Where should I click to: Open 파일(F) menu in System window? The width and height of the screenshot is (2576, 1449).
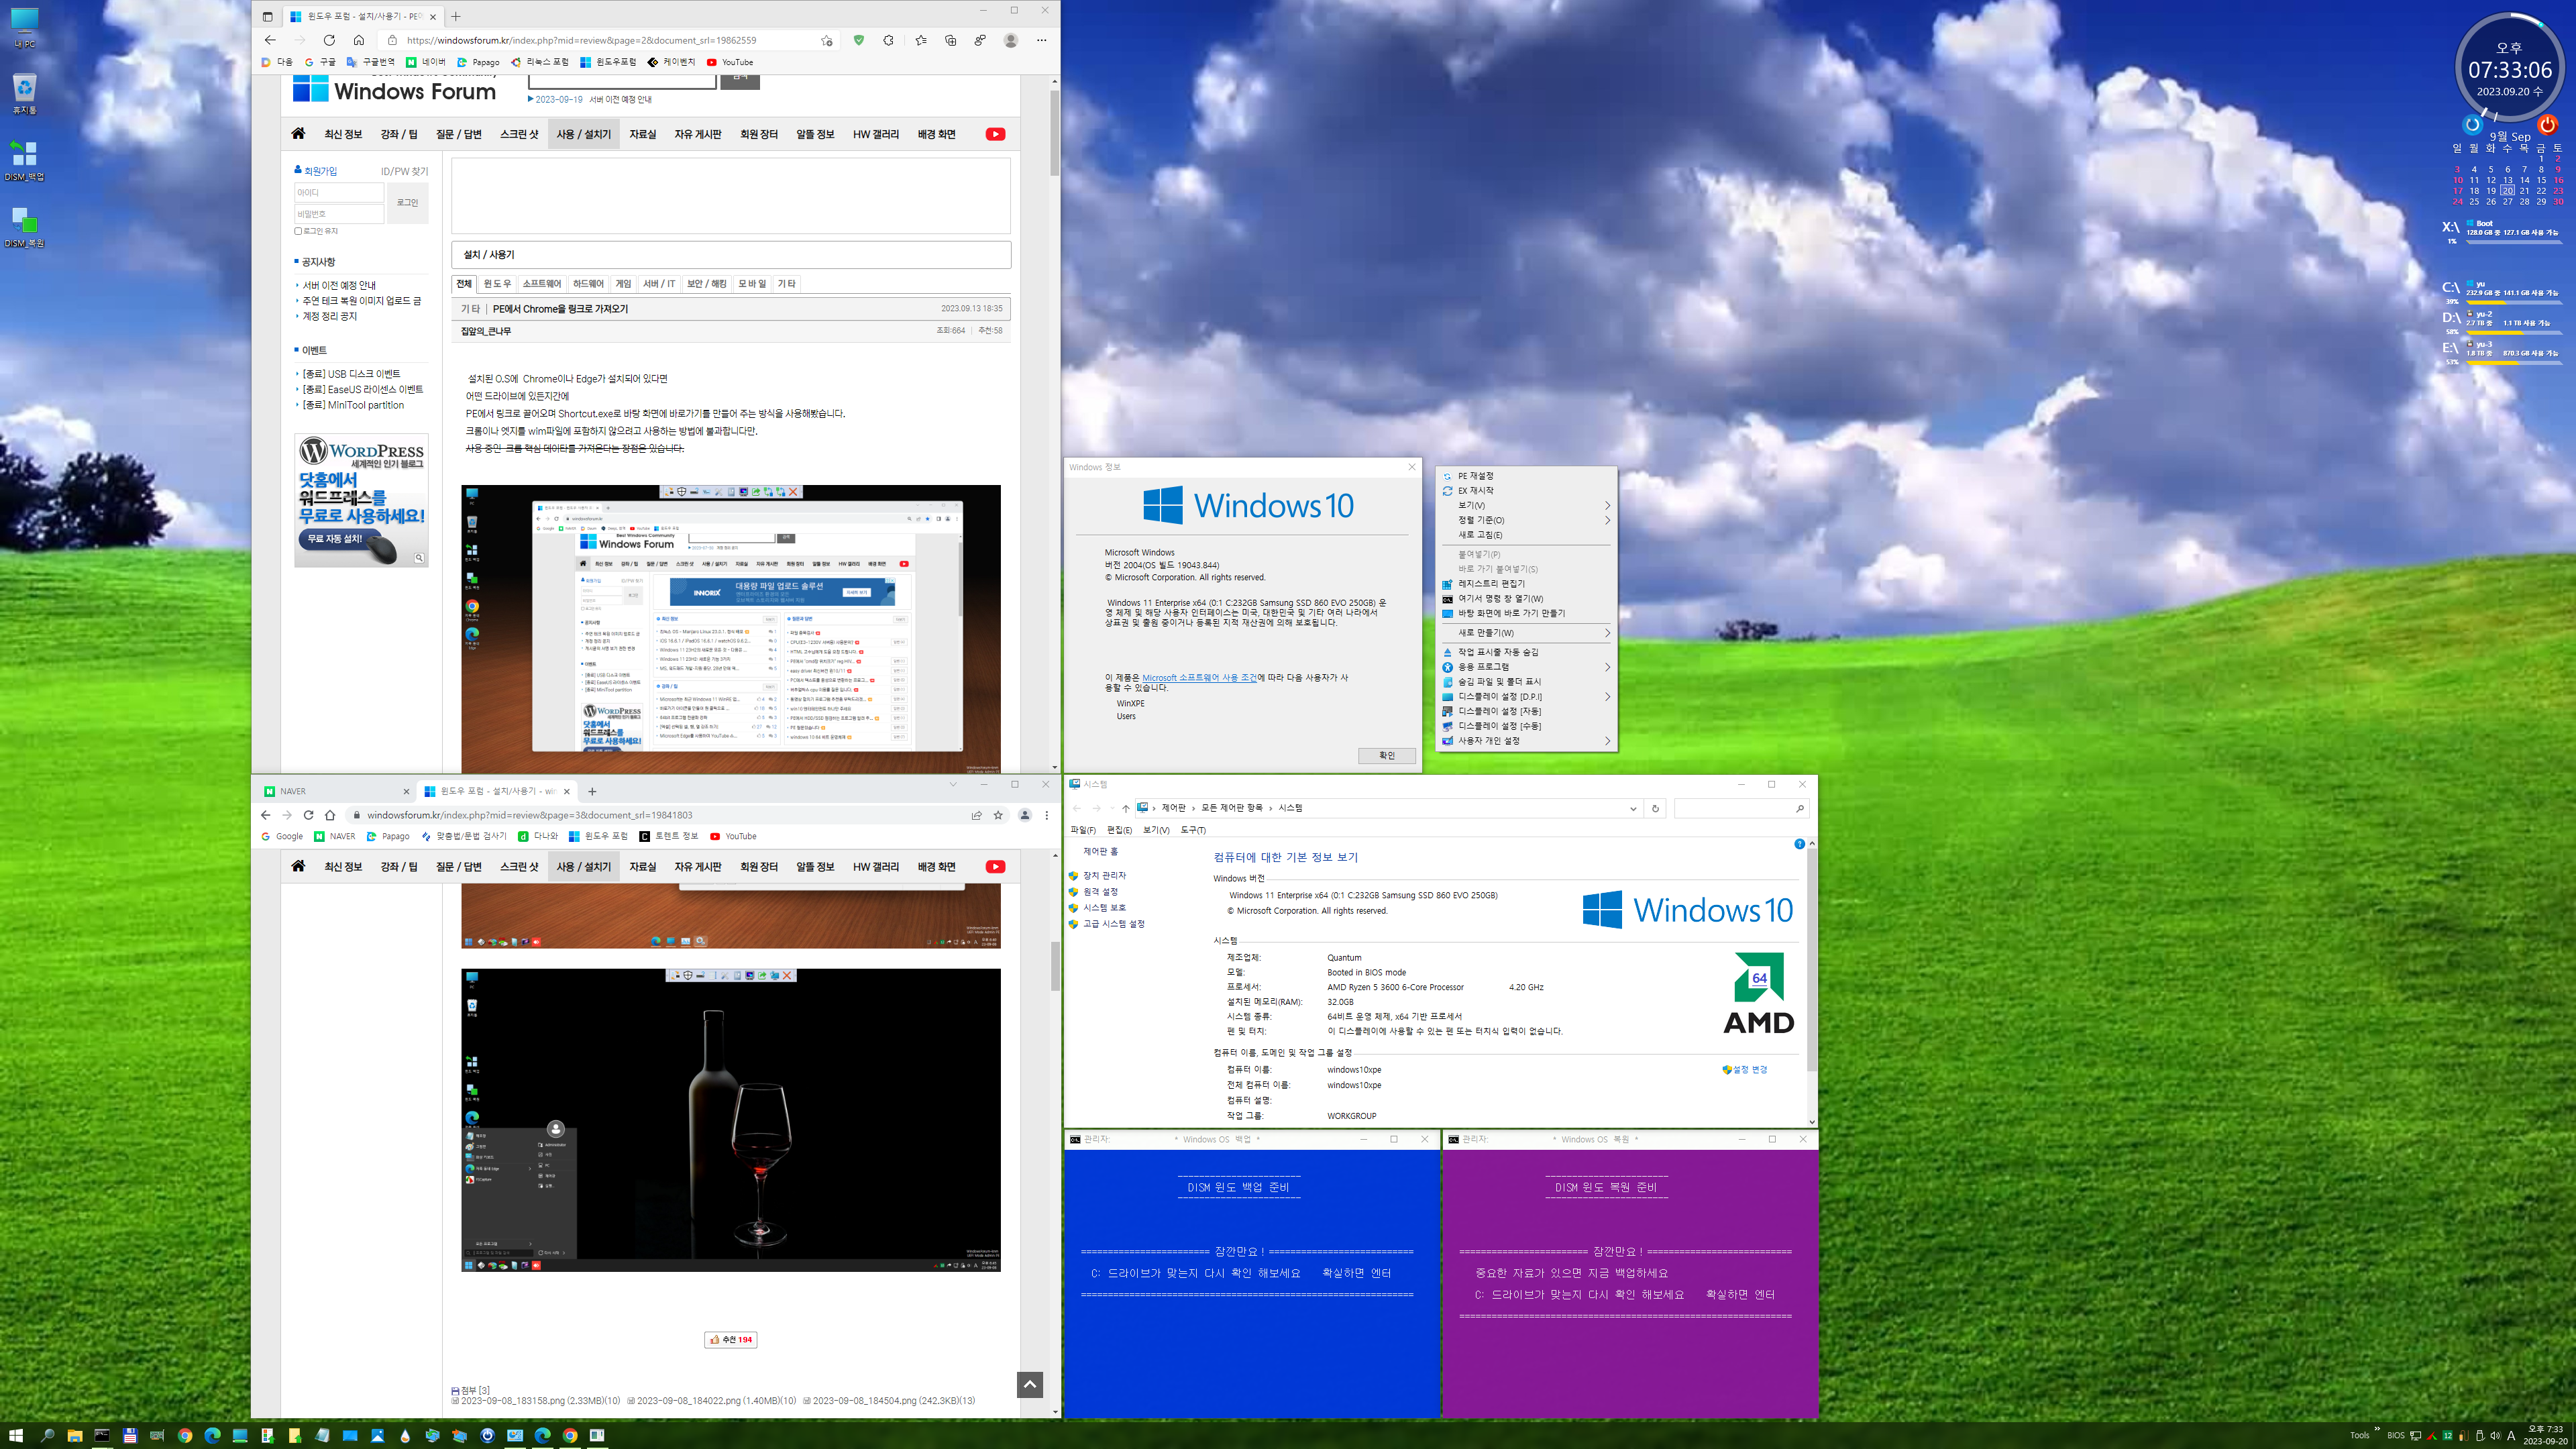tap(1083, 830)
